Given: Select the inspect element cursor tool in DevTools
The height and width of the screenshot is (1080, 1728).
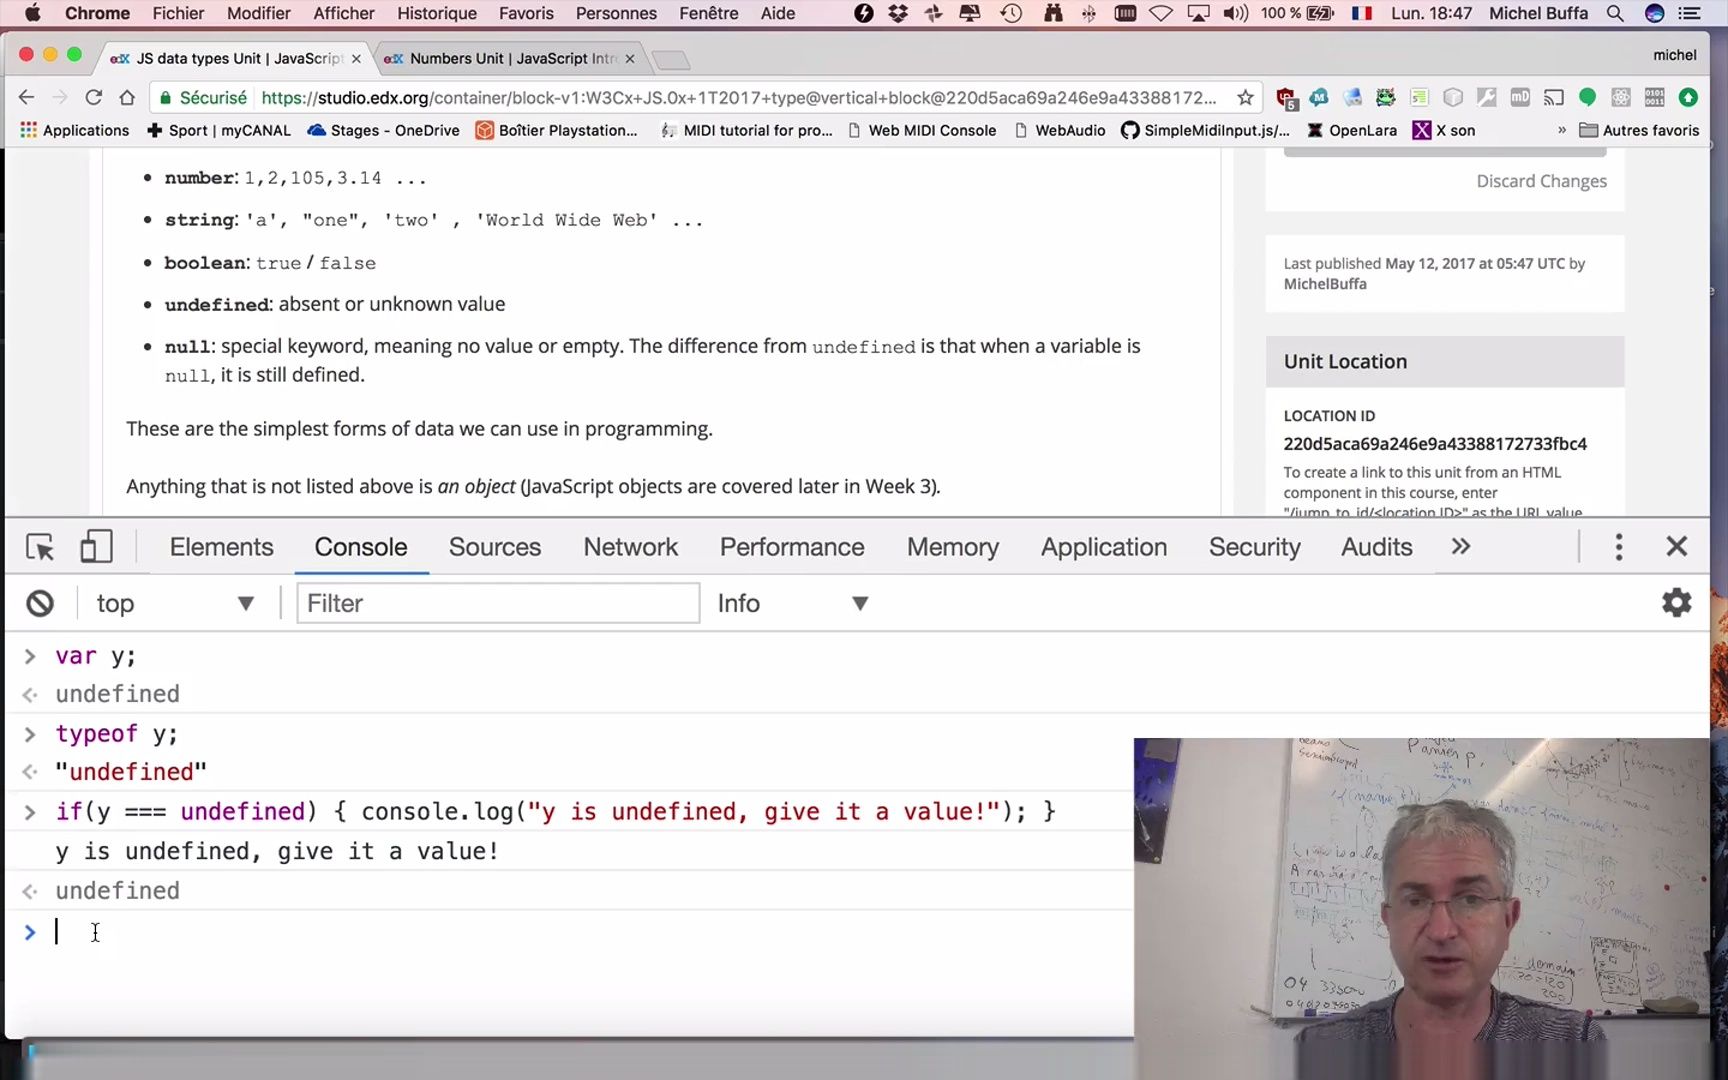Looking at the screenshot, I should pyautogui.click(x=39, y=547).
